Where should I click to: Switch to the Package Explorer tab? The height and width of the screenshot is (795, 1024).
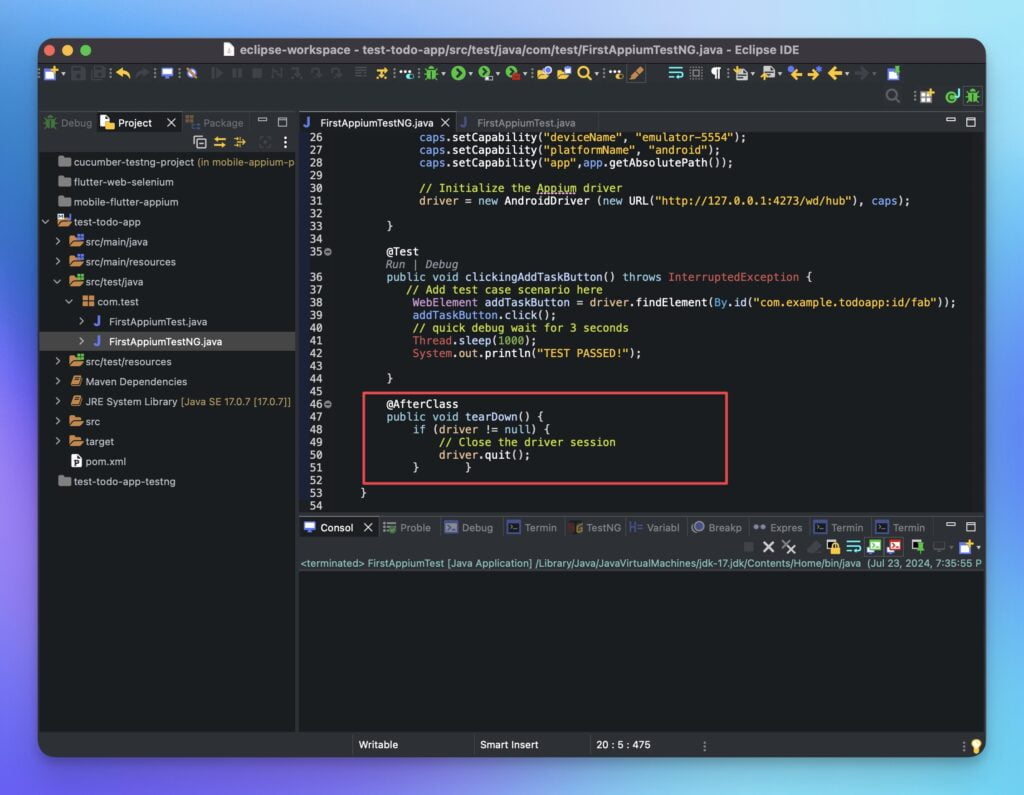214,123
